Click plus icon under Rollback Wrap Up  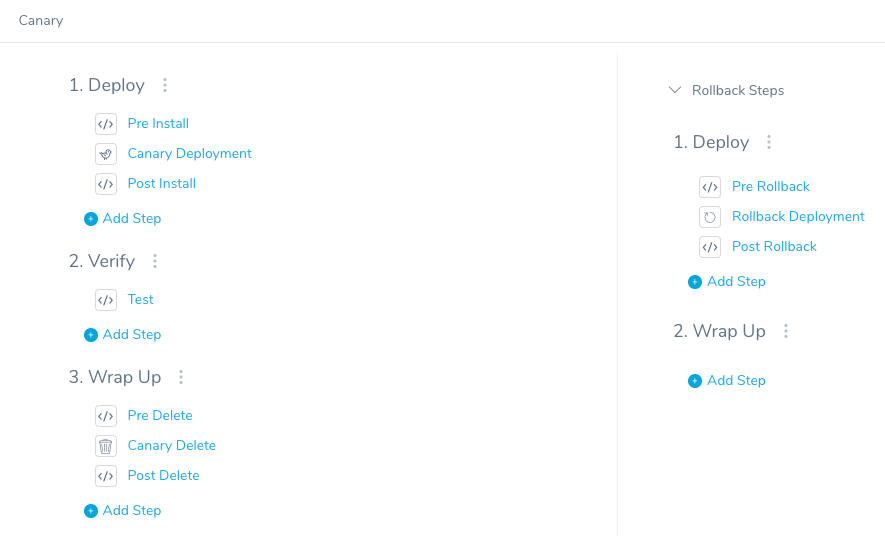pos(695,381)
